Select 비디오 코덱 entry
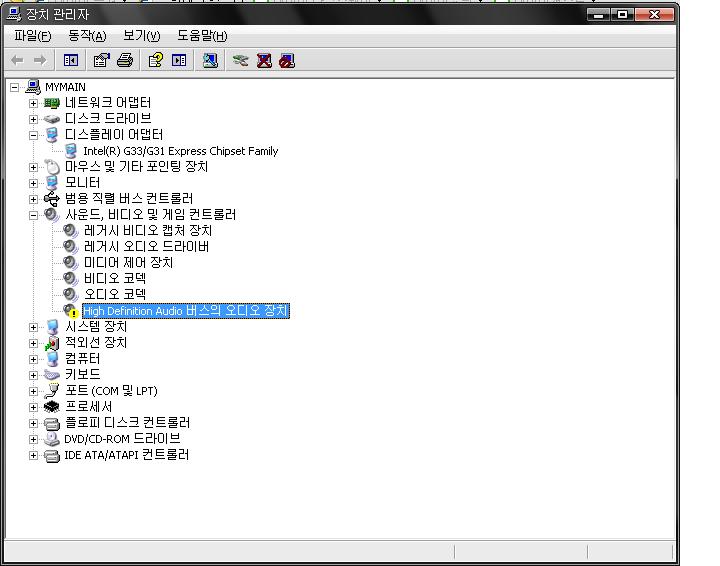The image size is (720, 566). click(x=115, y=279)
